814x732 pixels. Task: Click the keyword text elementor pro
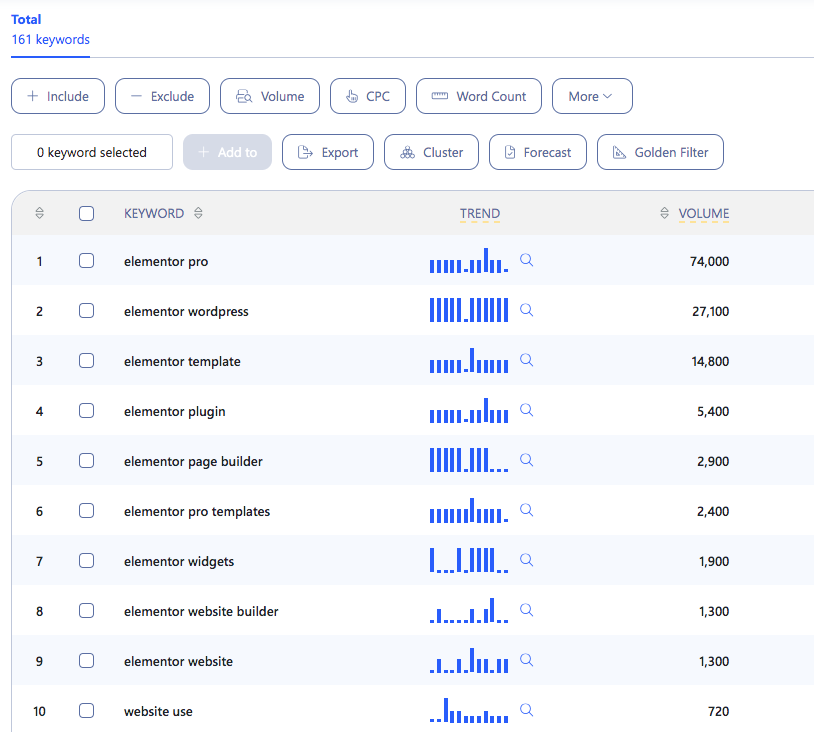[166, 261]
